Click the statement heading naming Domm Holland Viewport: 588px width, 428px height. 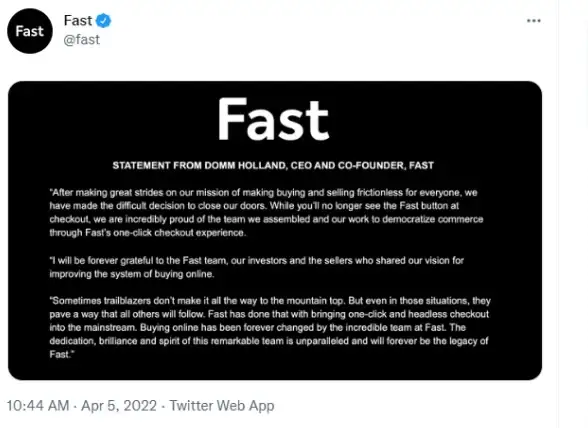tap(273, 165)
